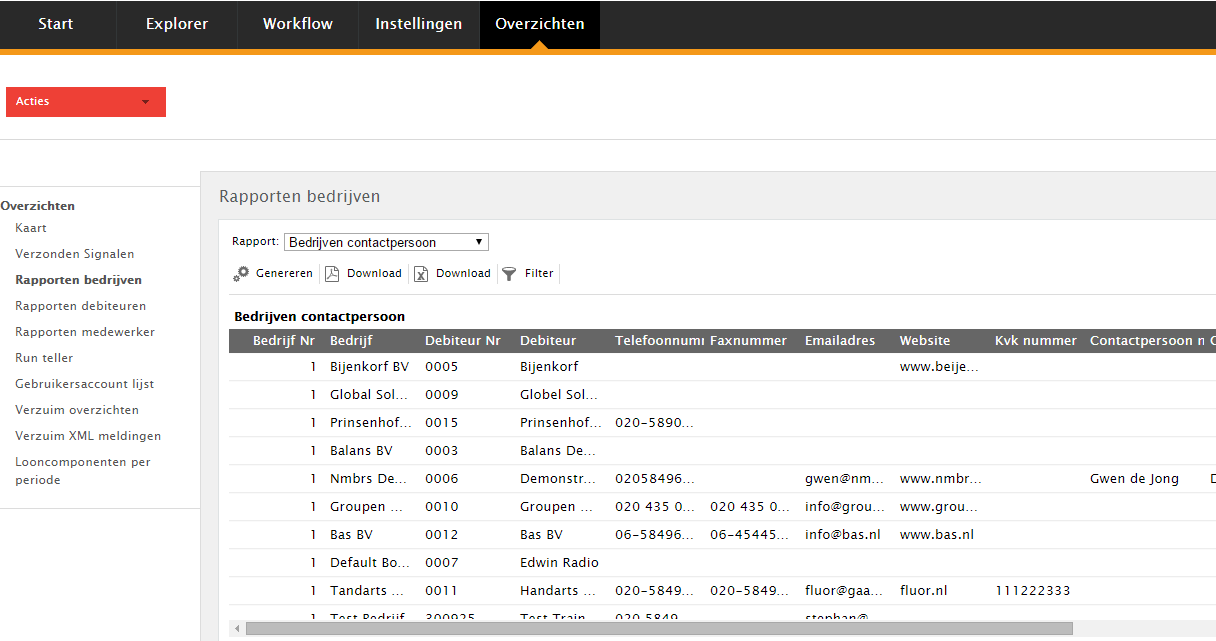Select debiteur number 0009 cell
The image size is (1216, 641).
click(441, 395)
